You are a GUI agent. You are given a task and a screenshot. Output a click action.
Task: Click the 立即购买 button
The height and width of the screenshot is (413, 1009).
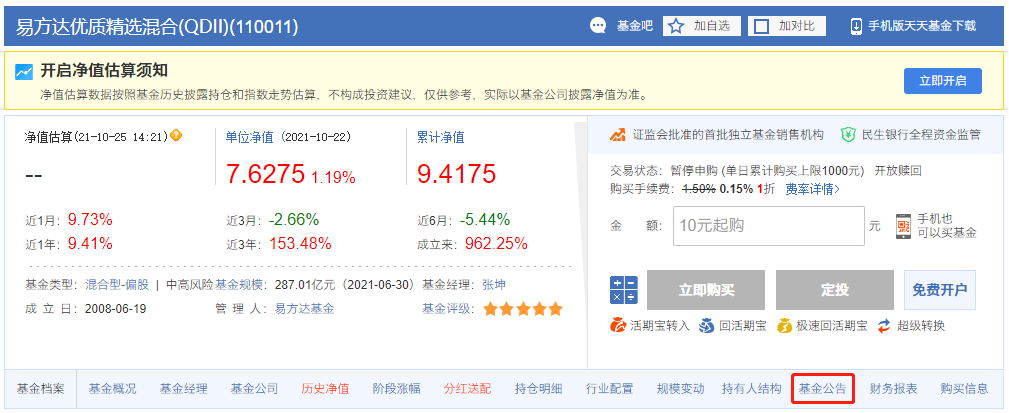click(x=706, y=290)
